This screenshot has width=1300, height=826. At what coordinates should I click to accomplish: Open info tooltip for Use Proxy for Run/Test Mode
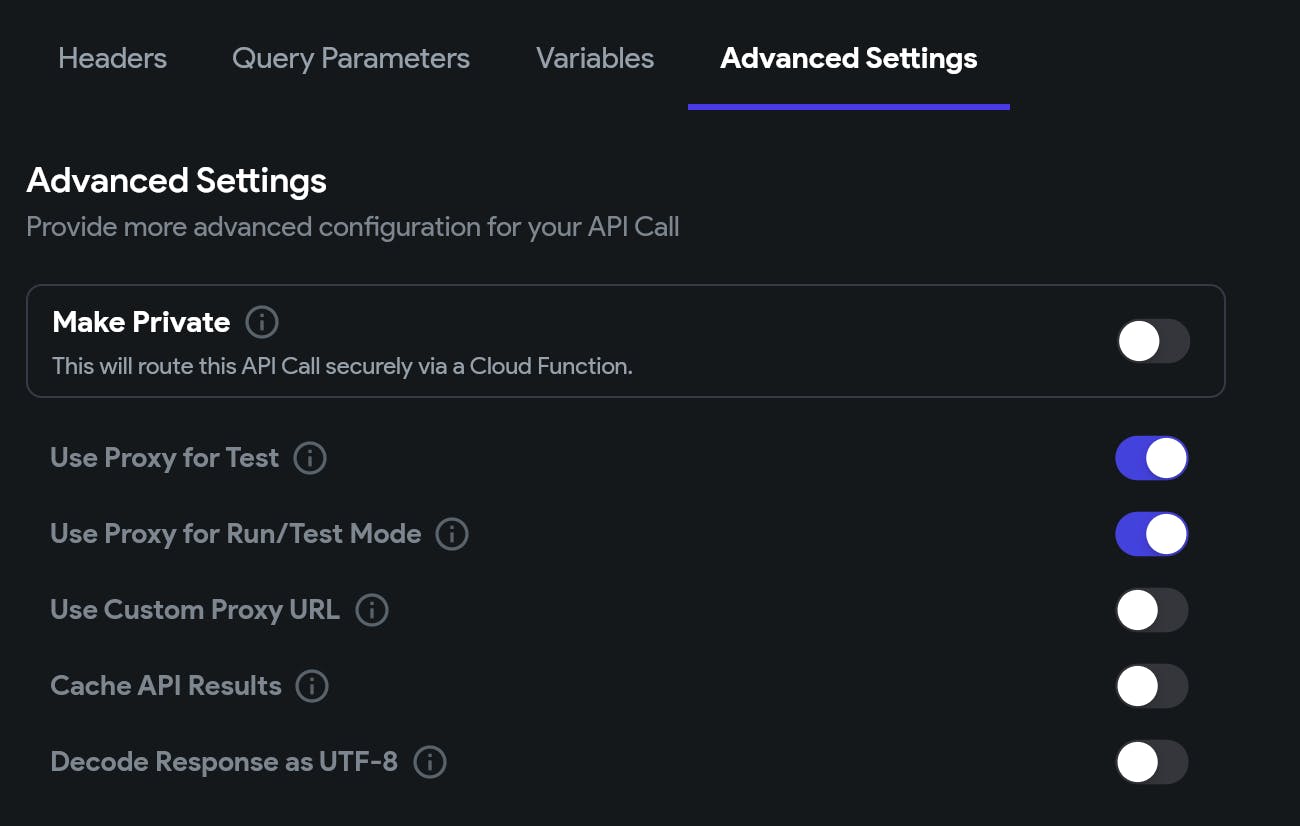click(x=452, y=534)
